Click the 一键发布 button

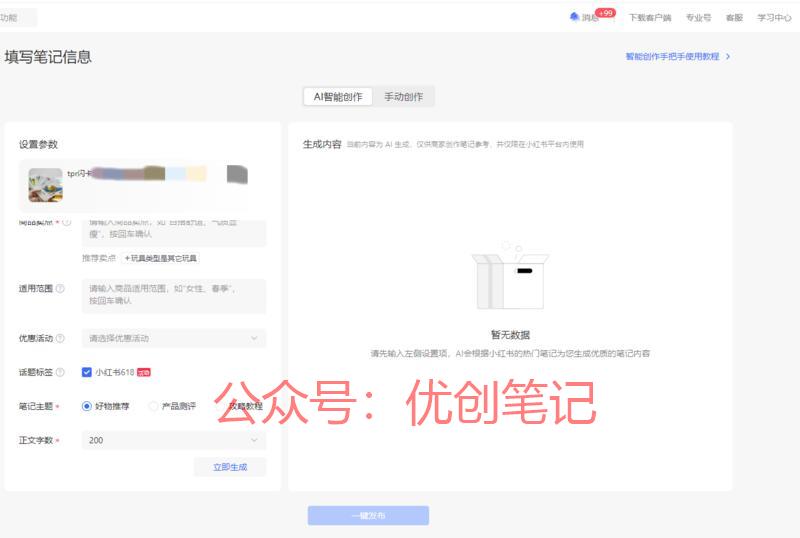(x=368, y=516)
